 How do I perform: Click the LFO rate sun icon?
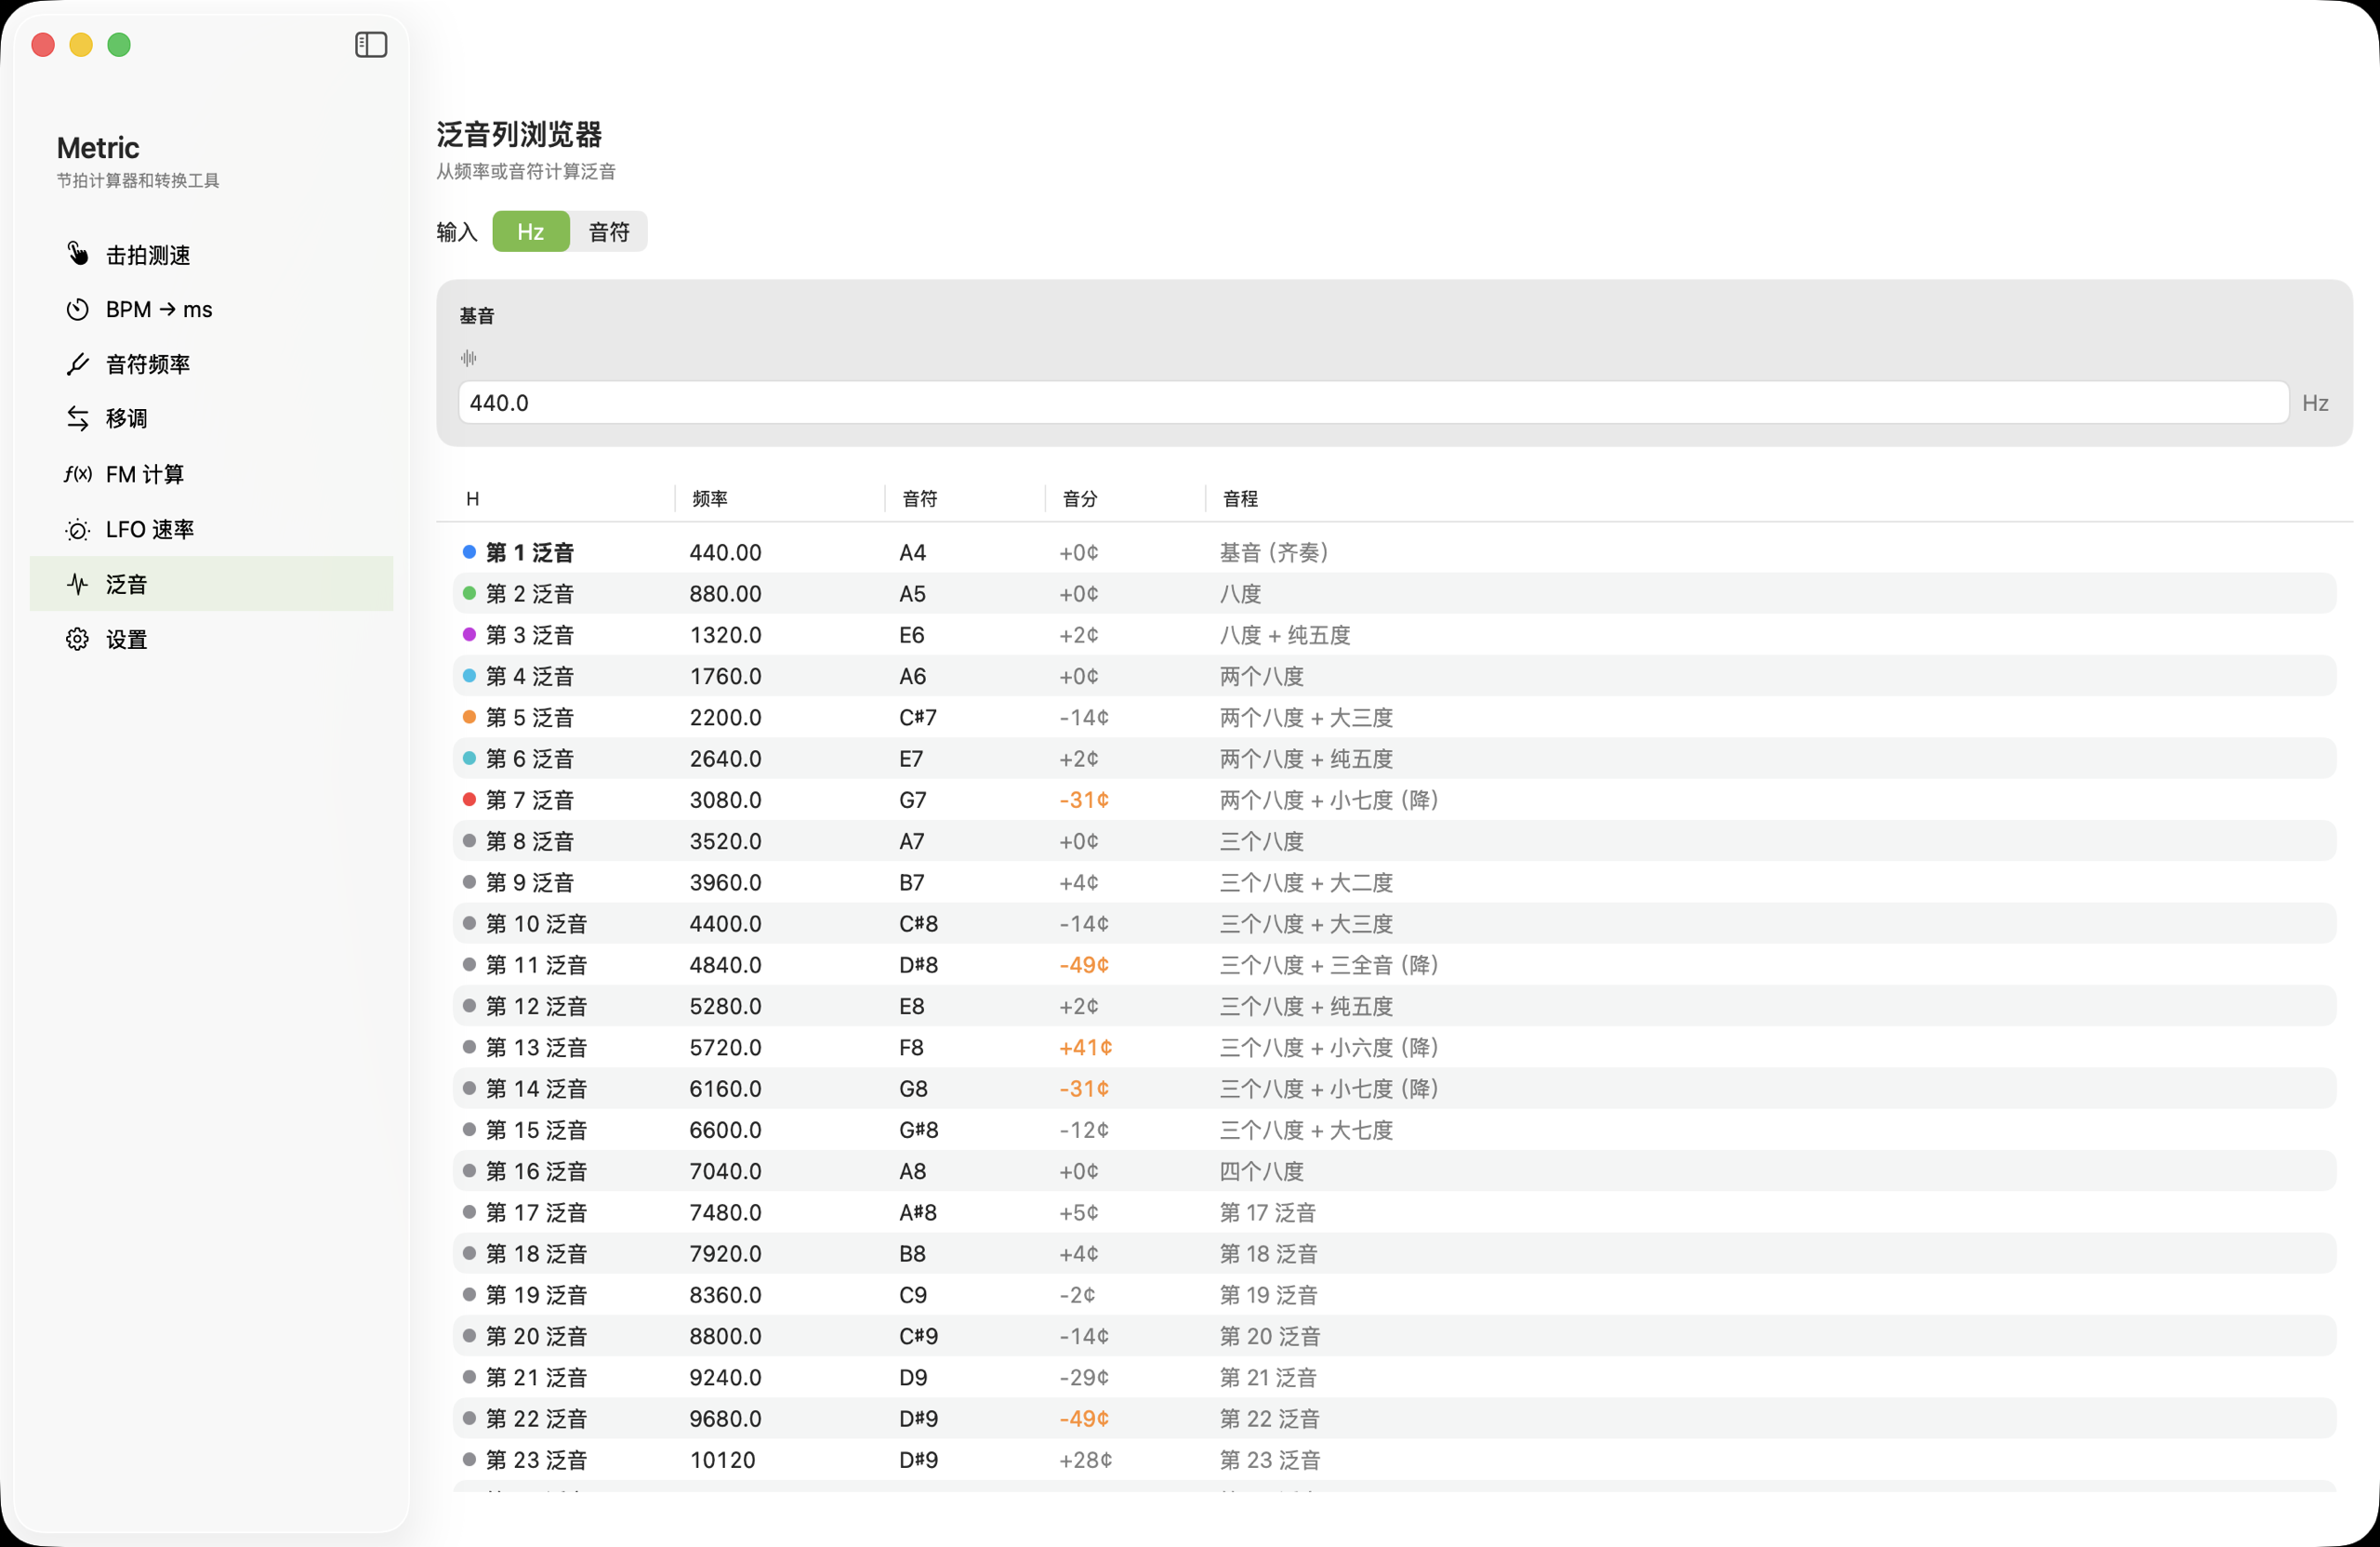[77, 529]
